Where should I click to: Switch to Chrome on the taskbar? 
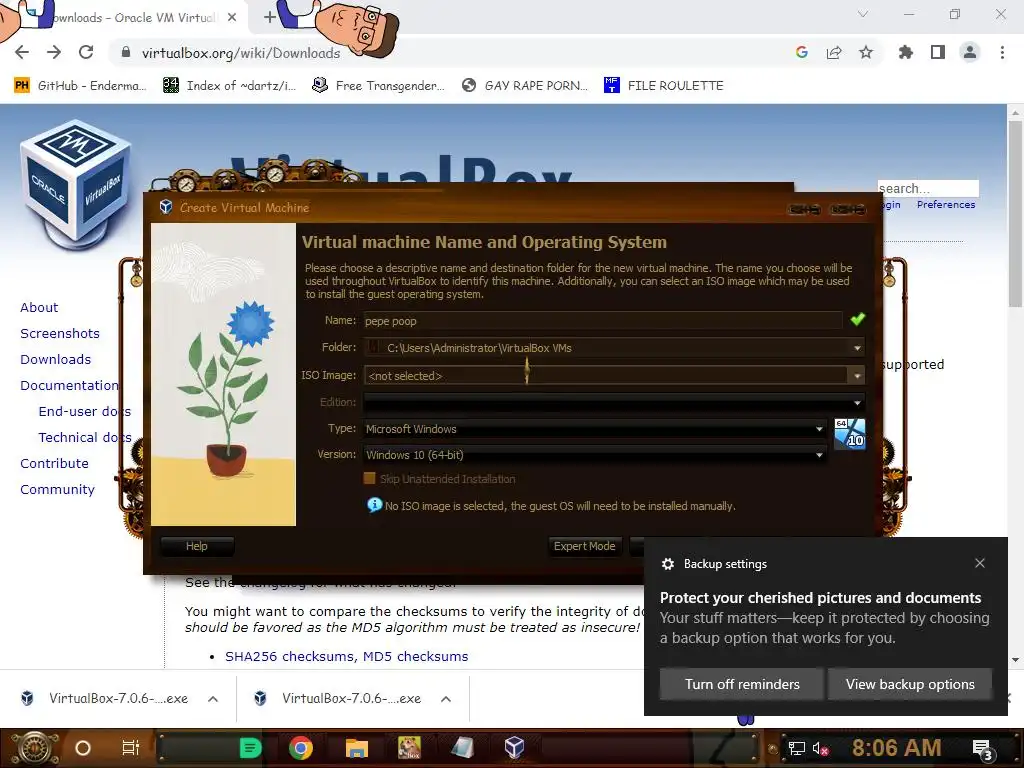tap(301, 748)
